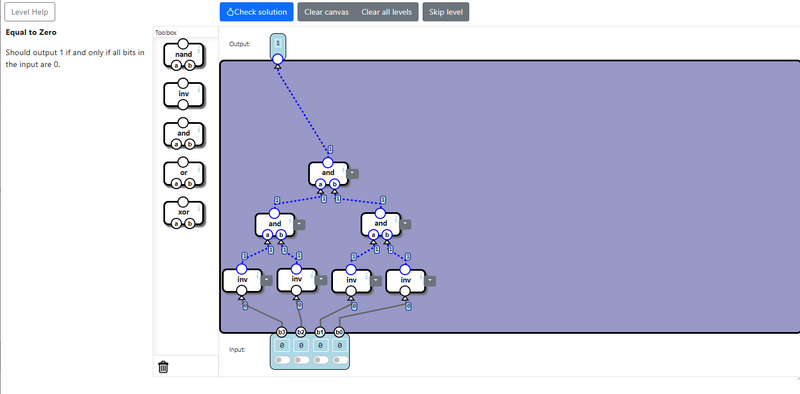Select the right middle and gate
This screenshot has width=800, height=394.
(381, 224)
